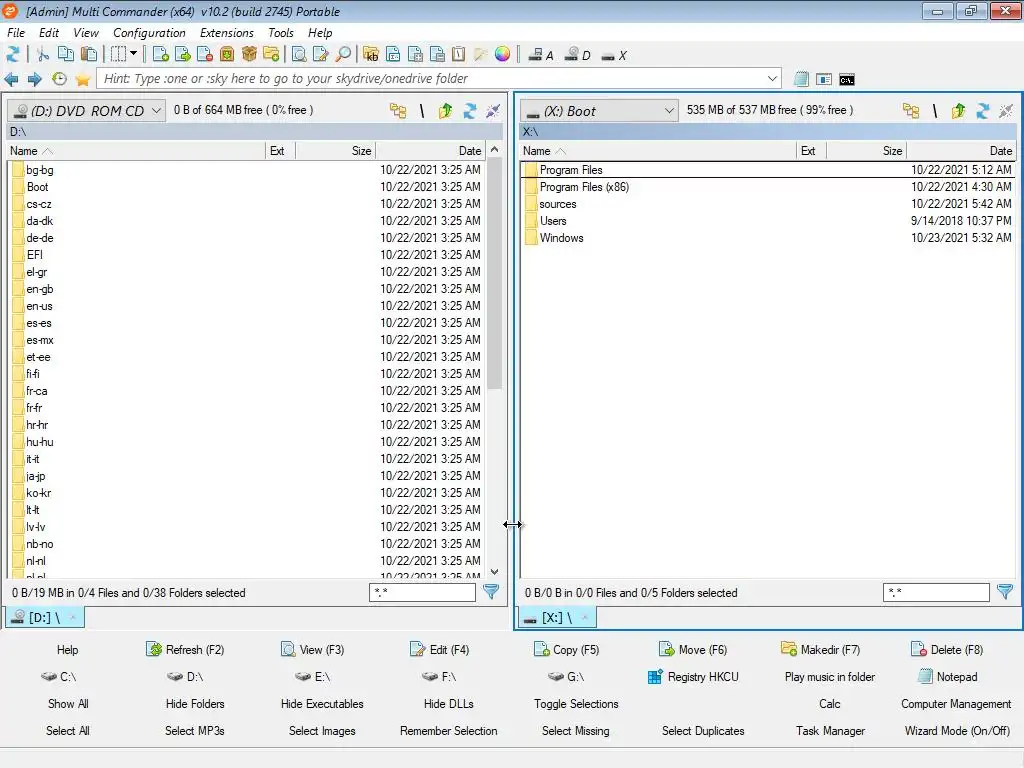The width and height of the screenshot is (1024, 768).
Task: Click the Copy icon in toolbar
Action: click(65, 54)
